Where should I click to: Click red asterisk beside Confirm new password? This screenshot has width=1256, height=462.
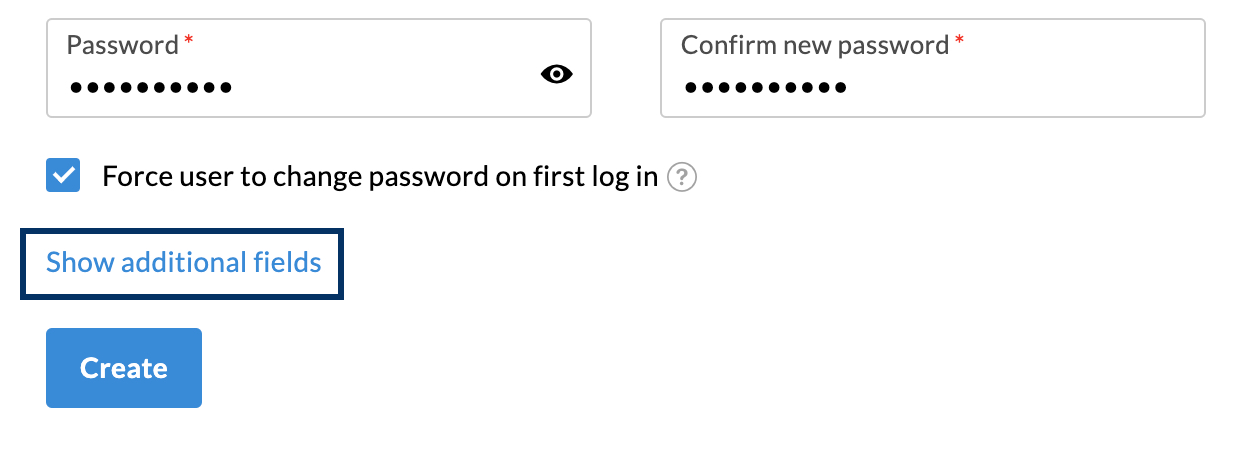click(x=960, y=41)
